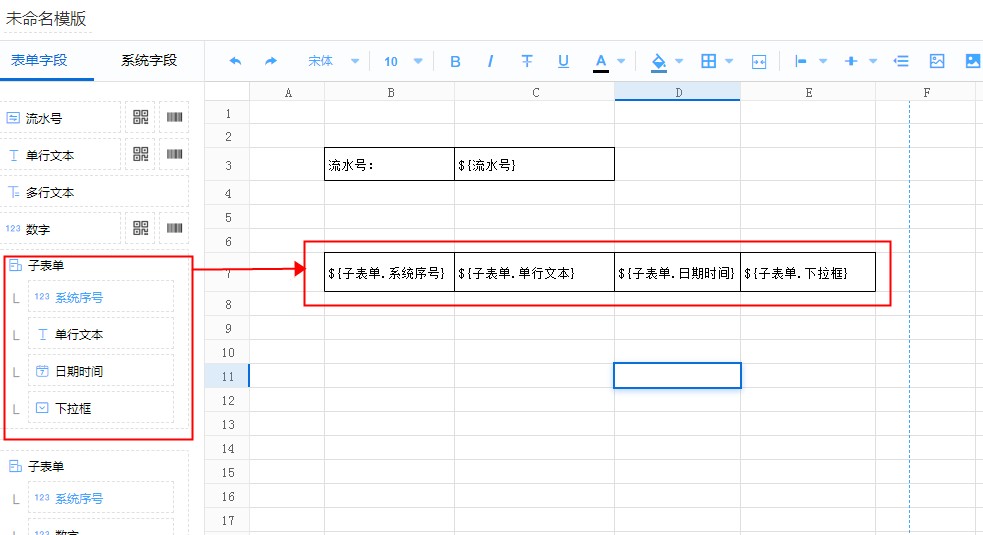The height and width of the screenshot is (535, 983).
Task: Select the 表单字段 tab
Action: pos(39,60)
